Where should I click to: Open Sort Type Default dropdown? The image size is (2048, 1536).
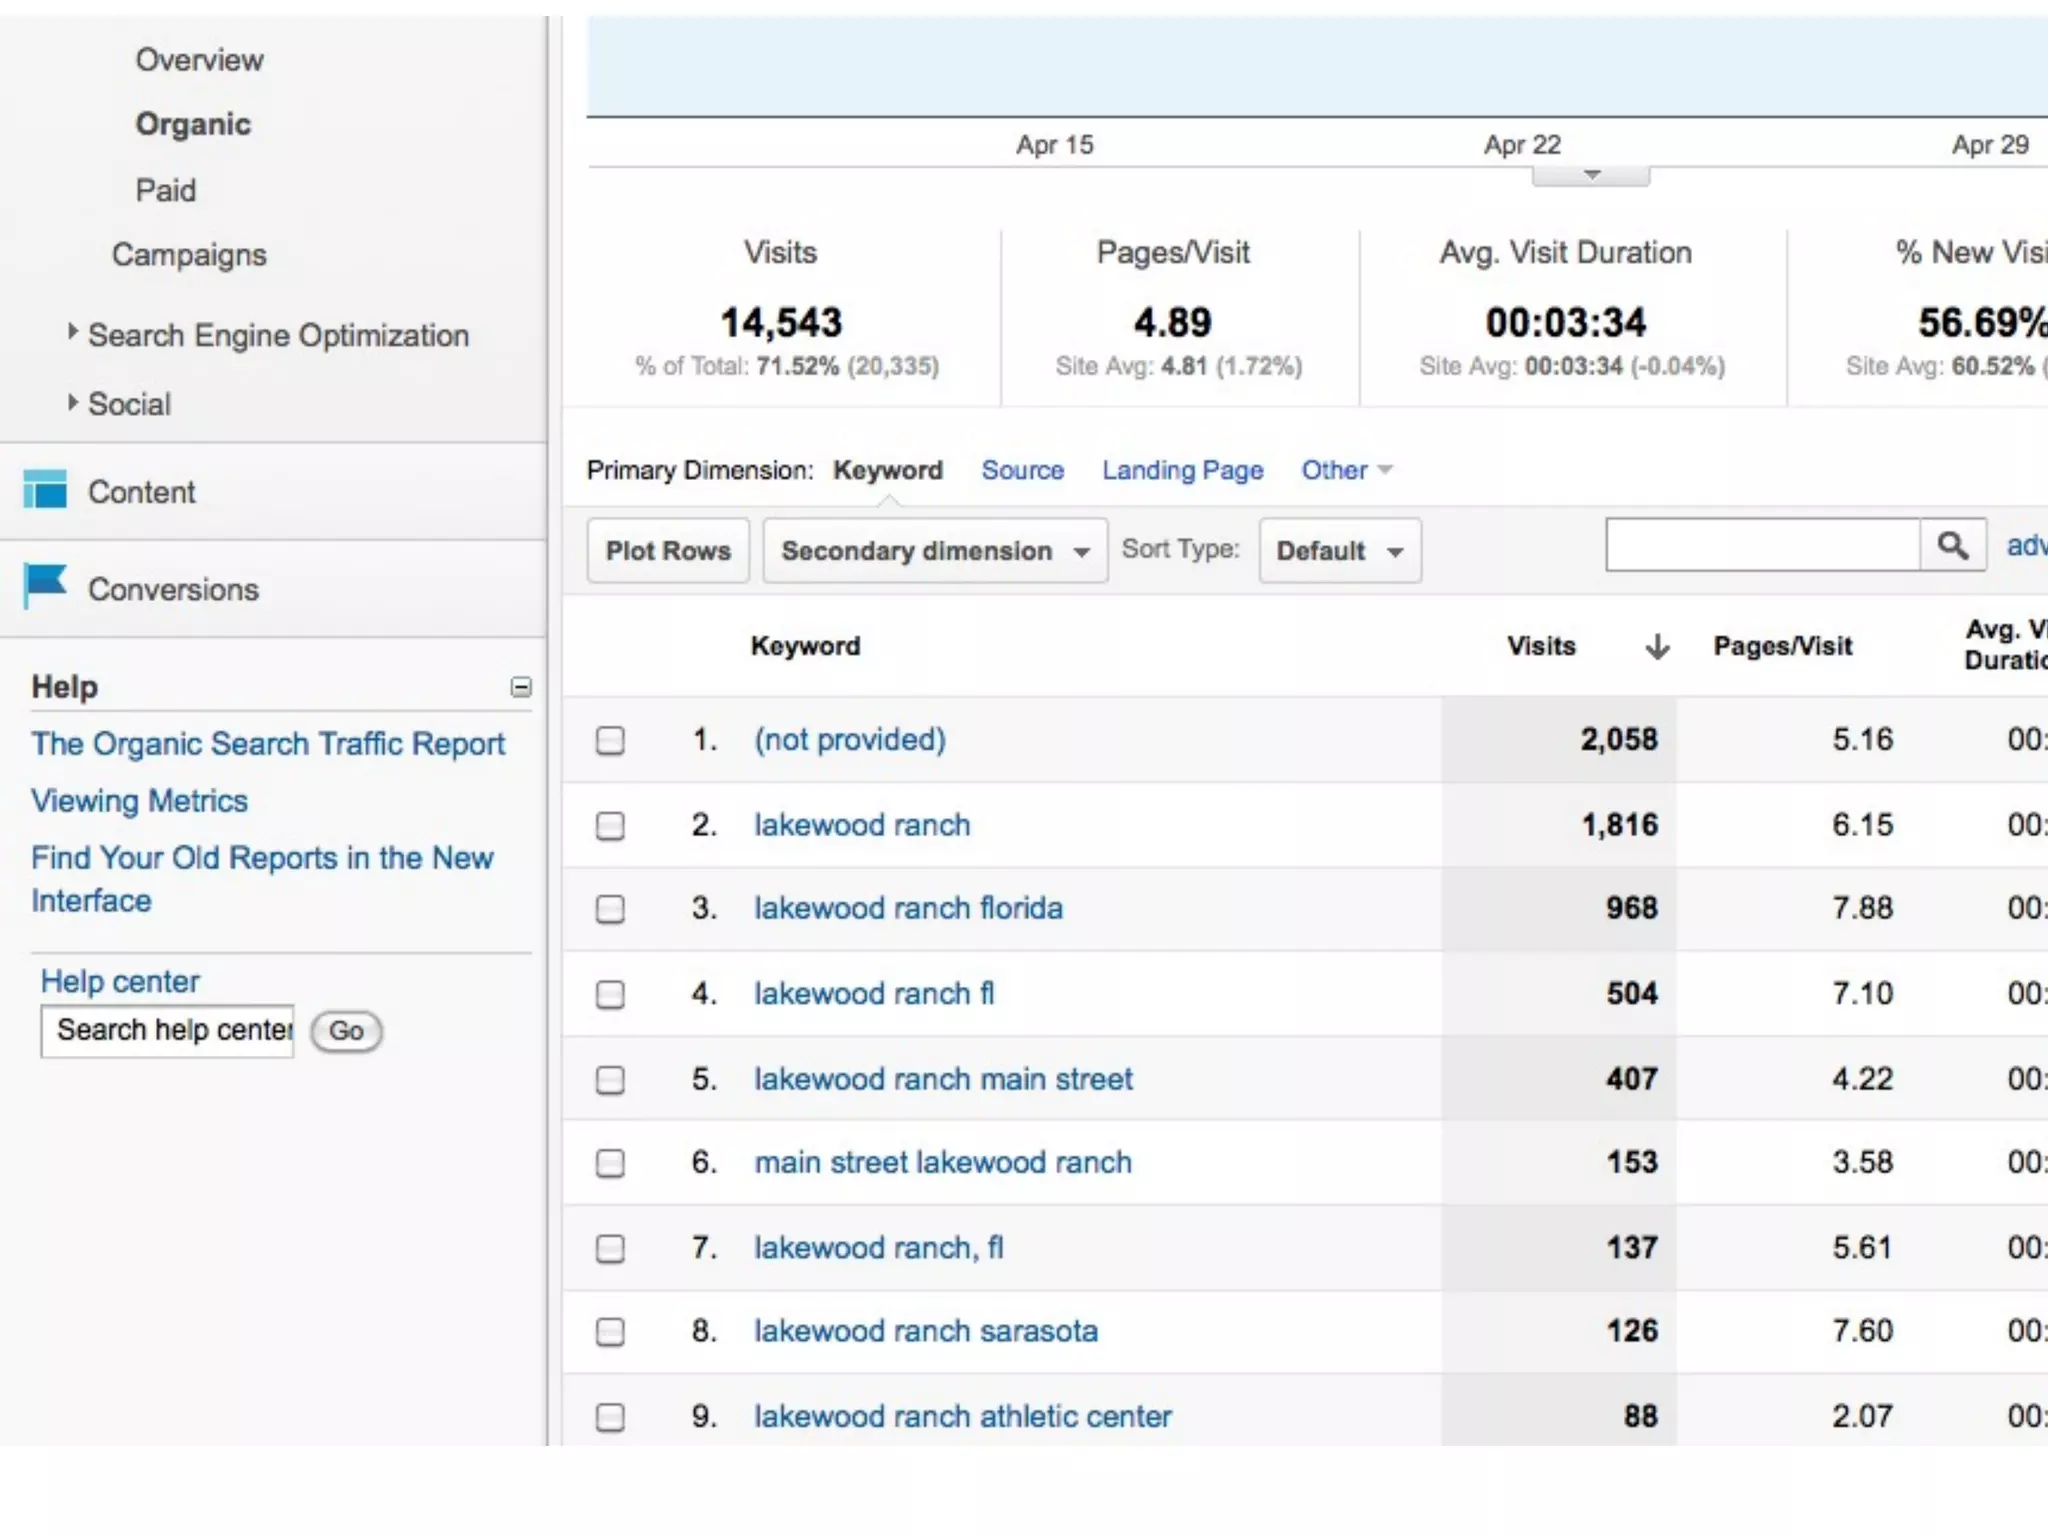[x=1339, y=551]
